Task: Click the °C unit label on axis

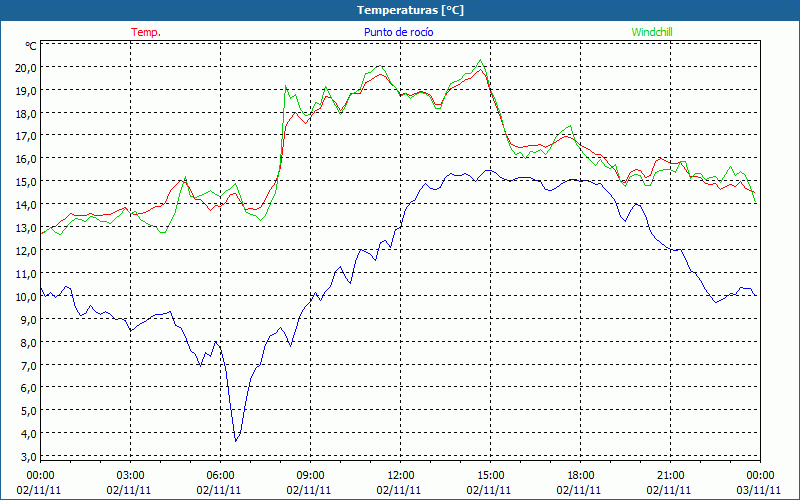Action: (31, 46)
